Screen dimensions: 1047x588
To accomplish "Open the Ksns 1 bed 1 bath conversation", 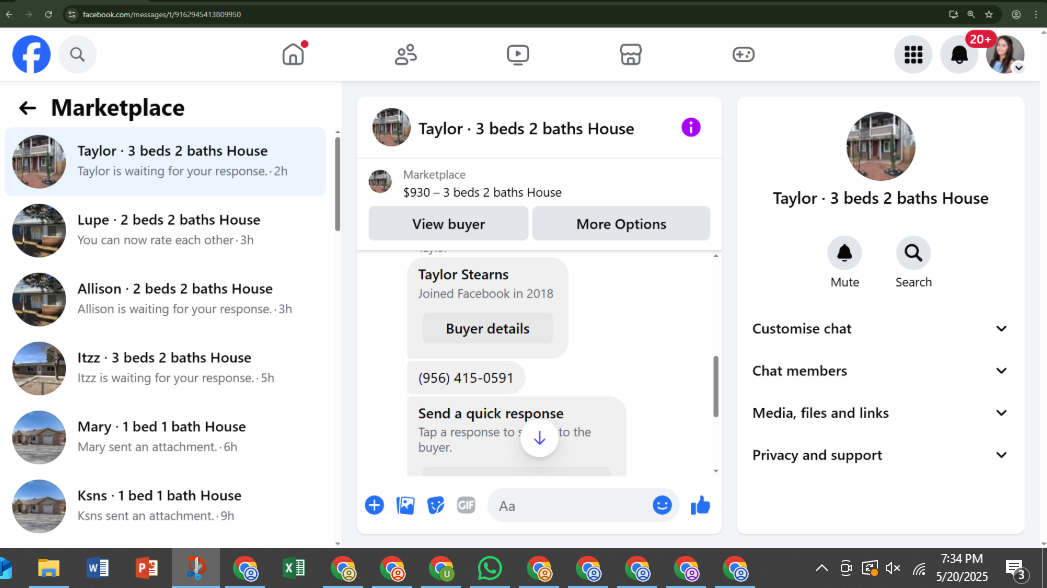I will (166, 505).
